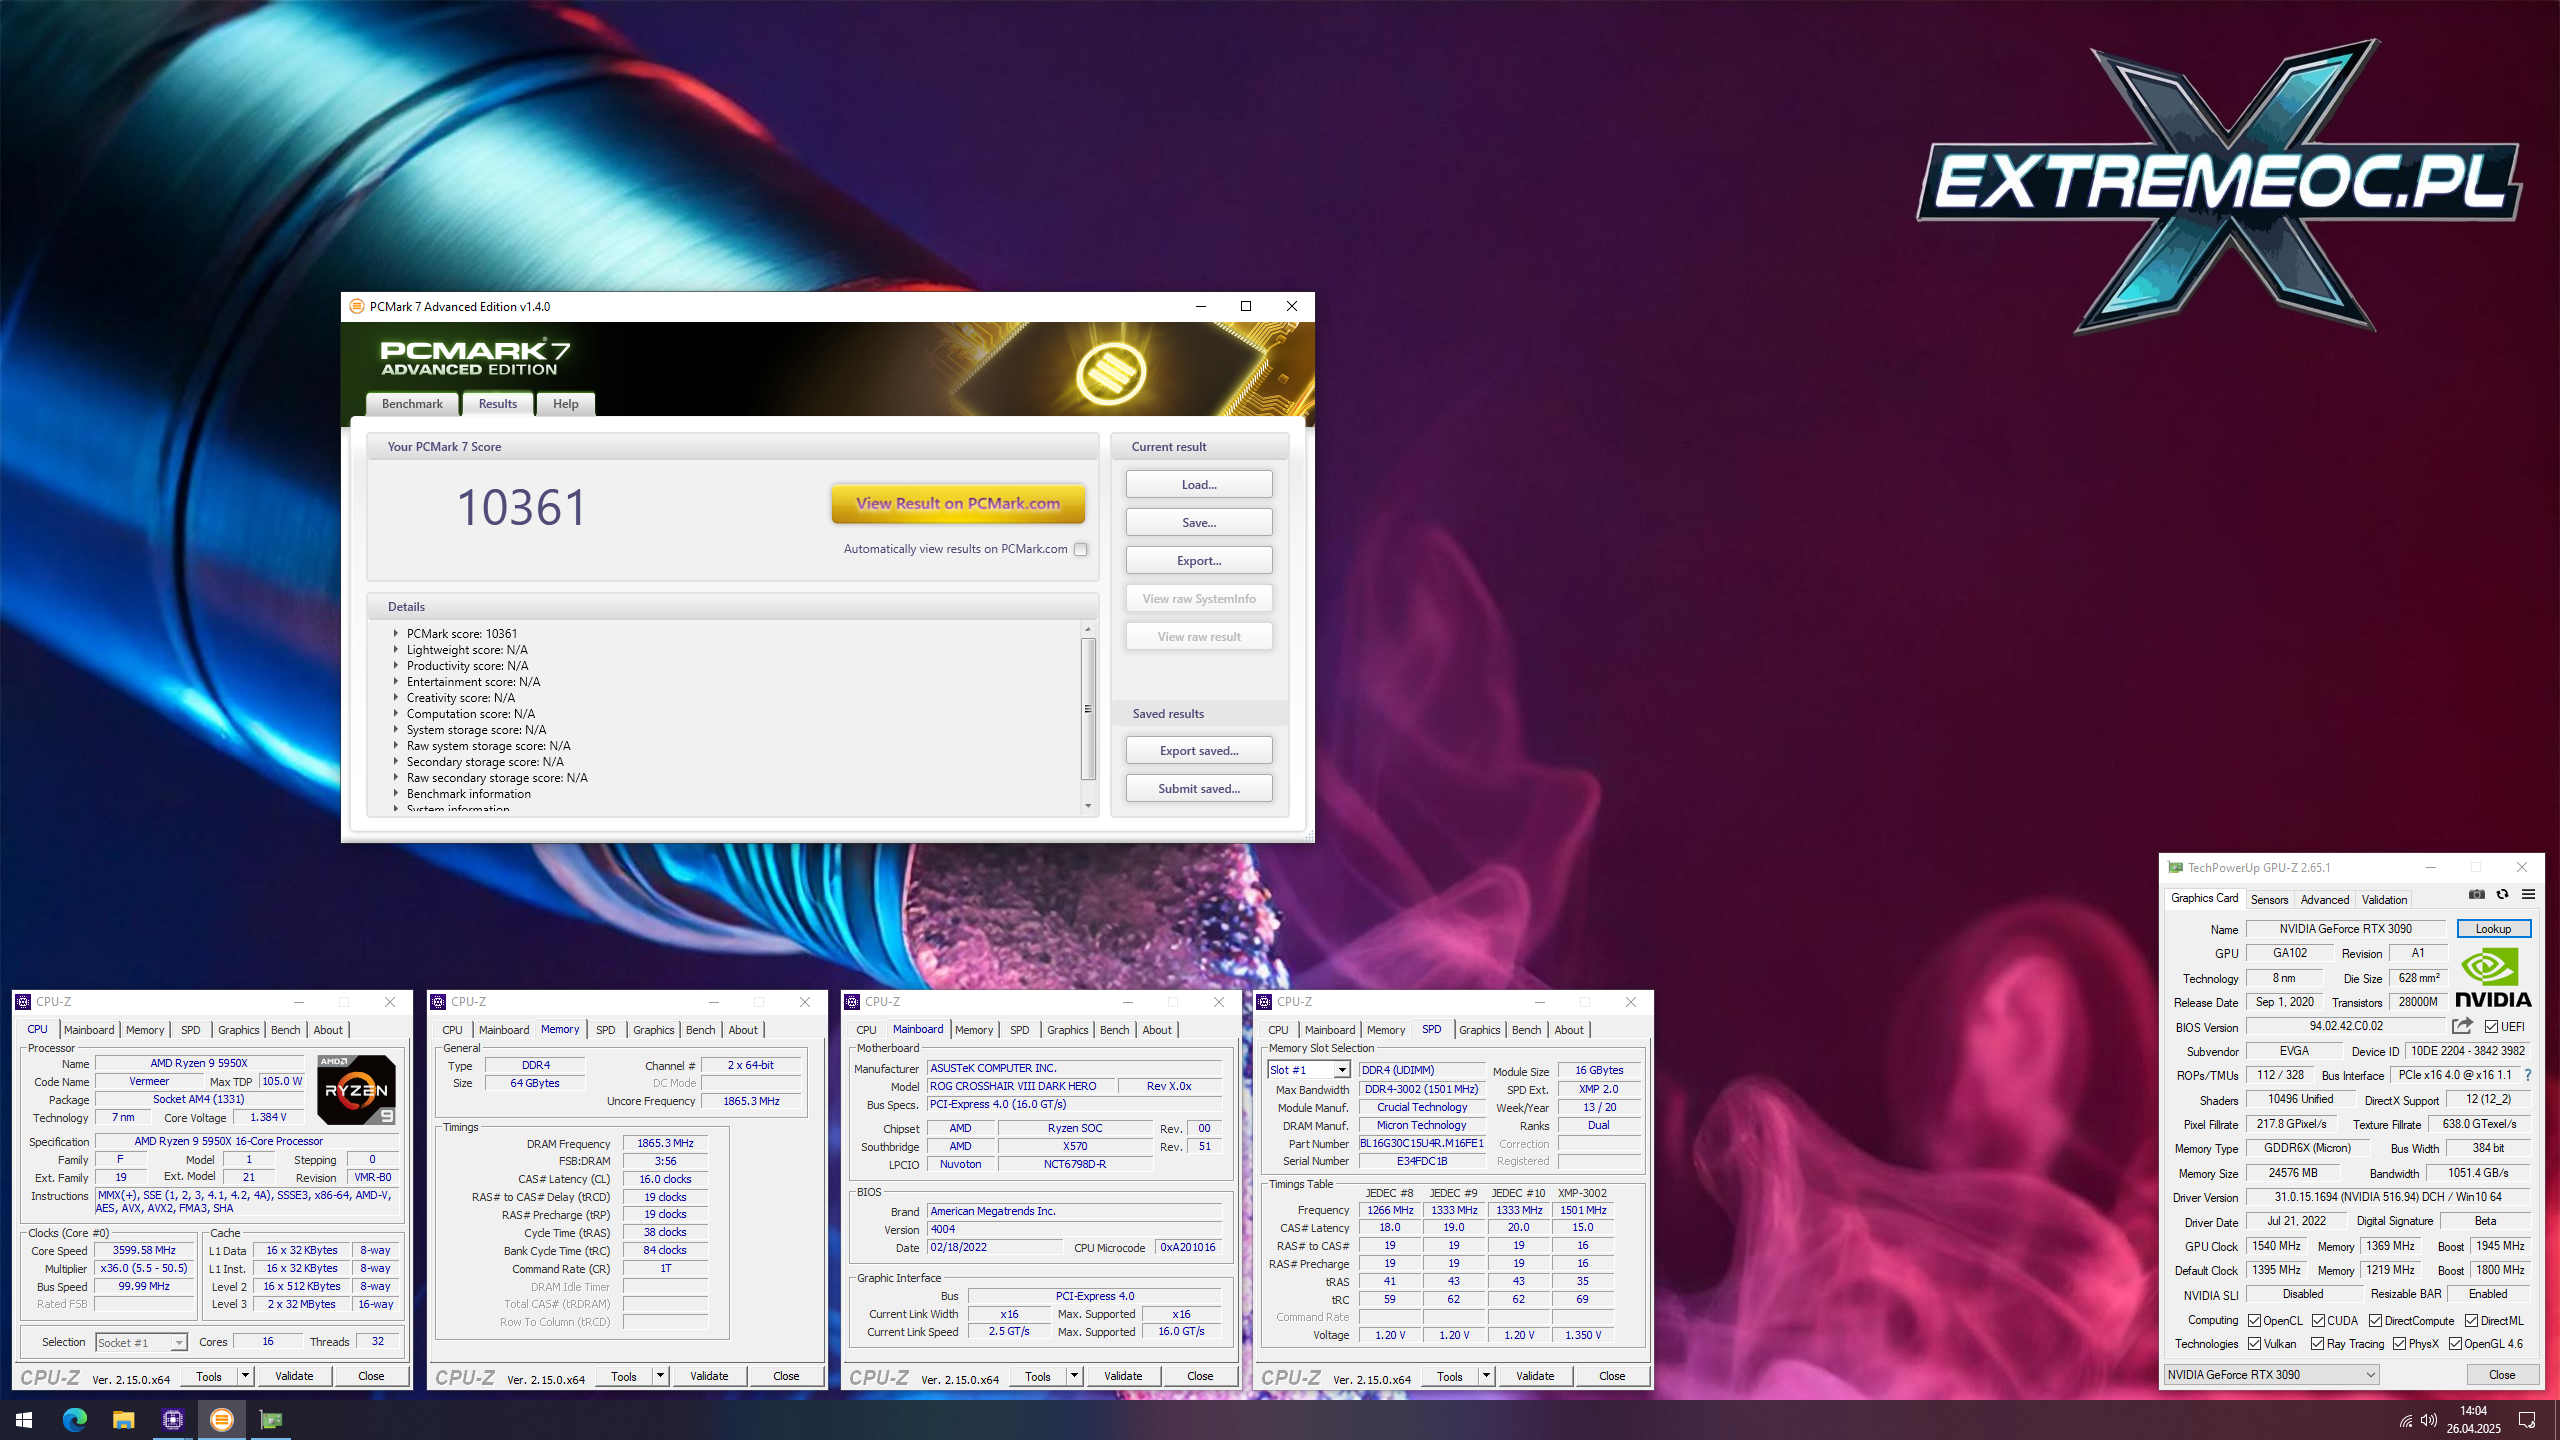The width and height of the screenshot is (2560, 1440).
Task: Click Details scrollbar up arrow
Action: click(1088, 629)
